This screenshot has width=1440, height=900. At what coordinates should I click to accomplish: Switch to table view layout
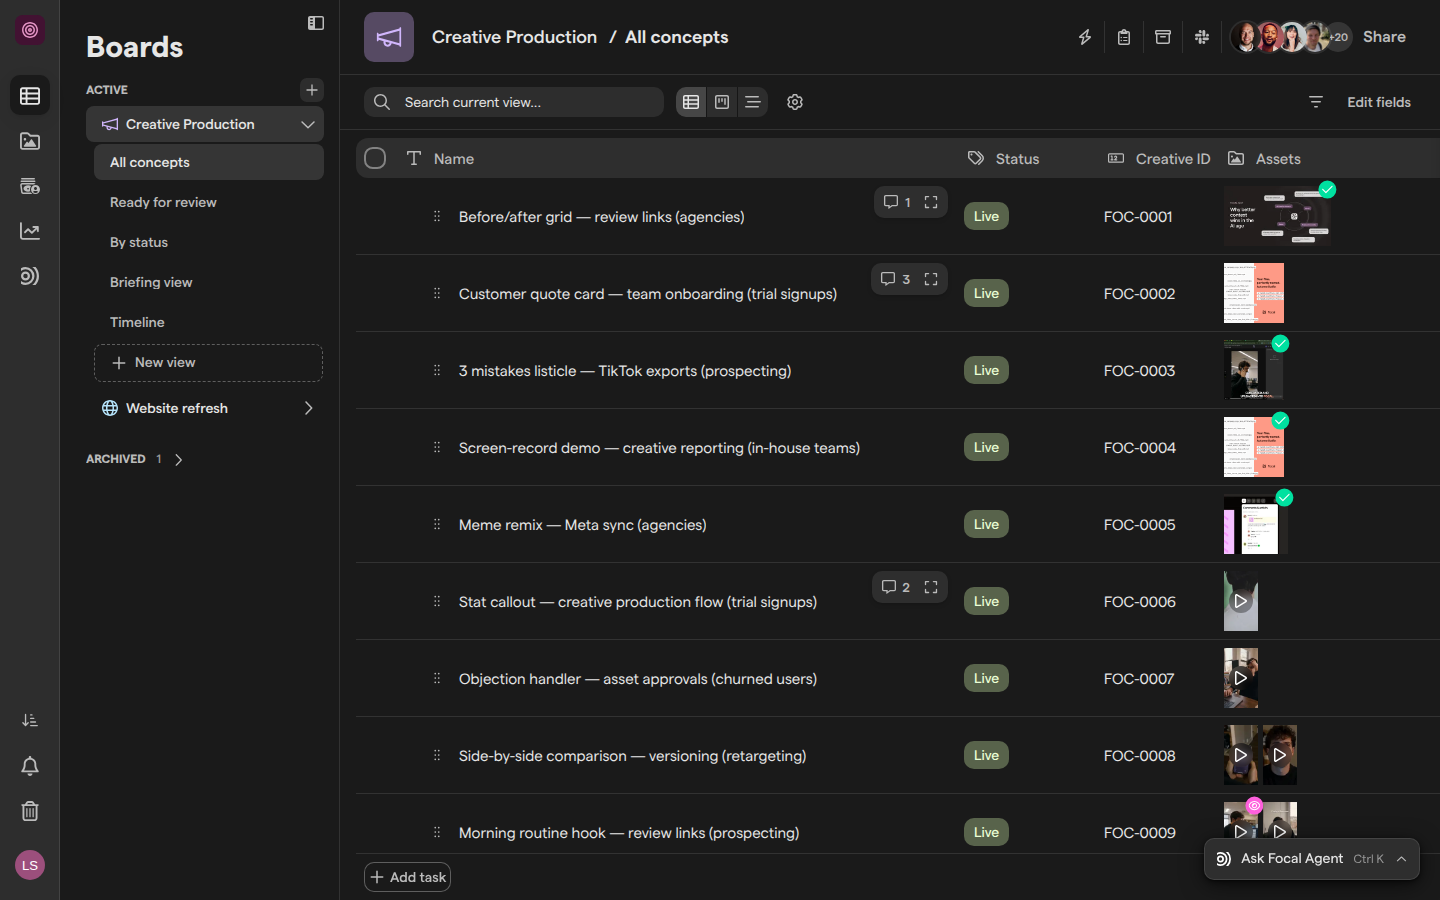coord(691,102)
